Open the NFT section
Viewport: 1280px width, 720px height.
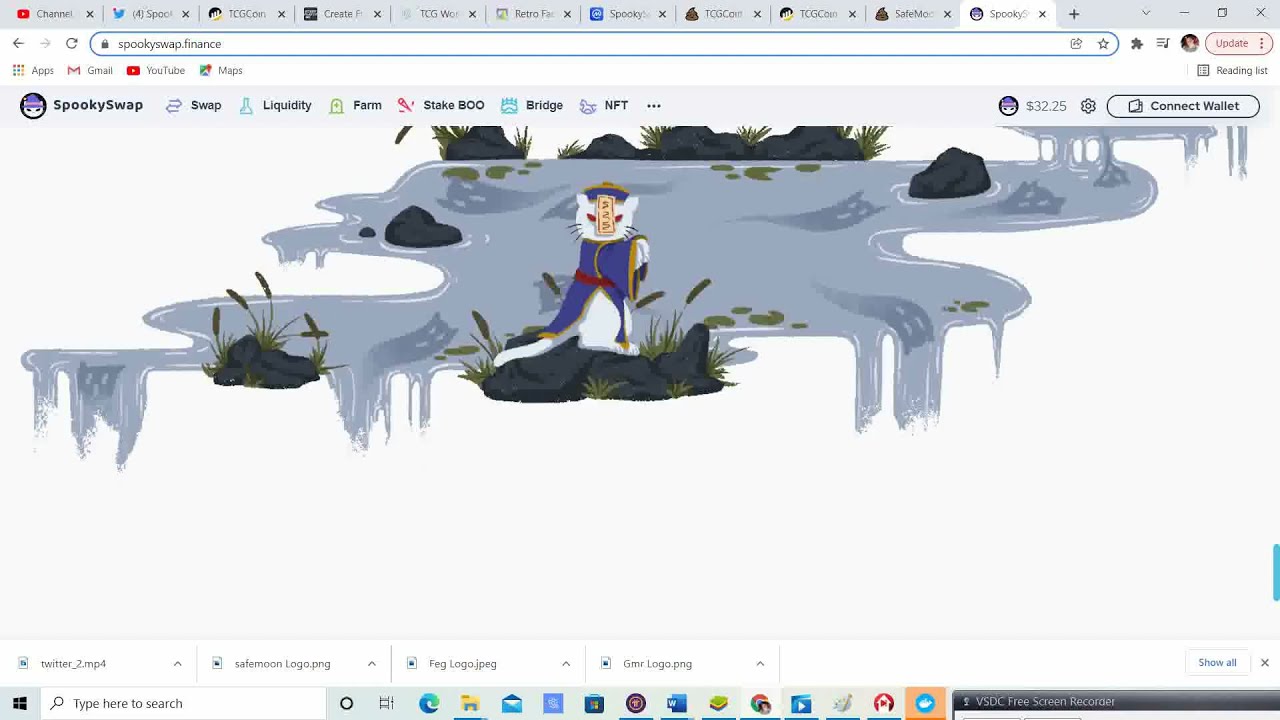click(604, 106)
